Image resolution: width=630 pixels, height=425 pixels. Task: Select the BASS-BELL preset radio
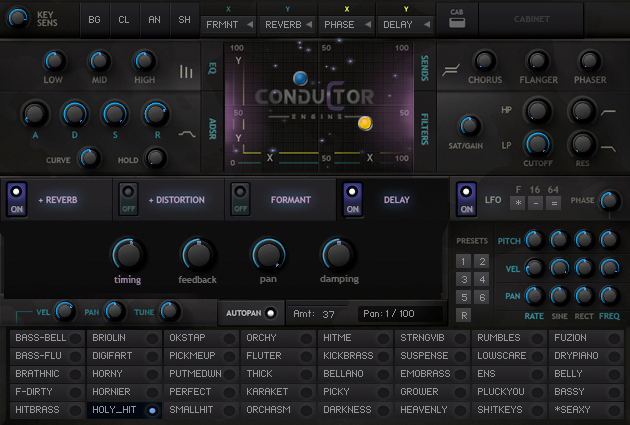click(x=75, y=338)
